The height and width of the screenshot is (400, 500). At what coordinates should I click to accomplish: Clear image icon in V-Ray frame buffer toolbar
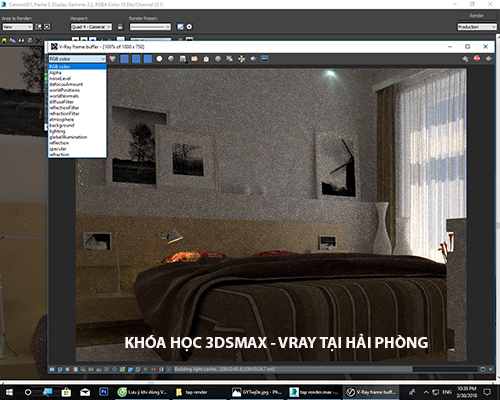point(206,59)
